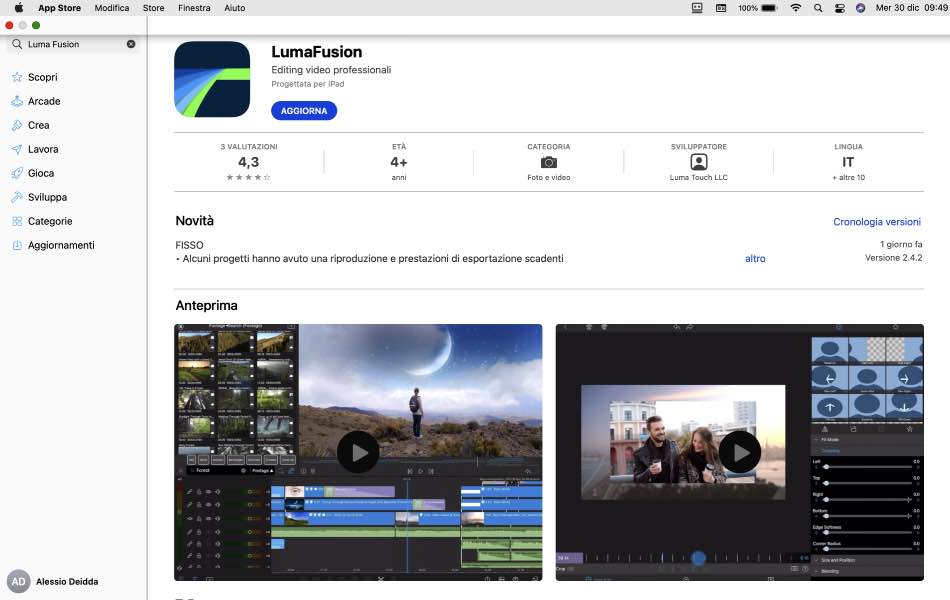Viewport: 950px width, 600px height.
Task: Clear the Luma Fusion search field
Action: [x=131, y=44]
